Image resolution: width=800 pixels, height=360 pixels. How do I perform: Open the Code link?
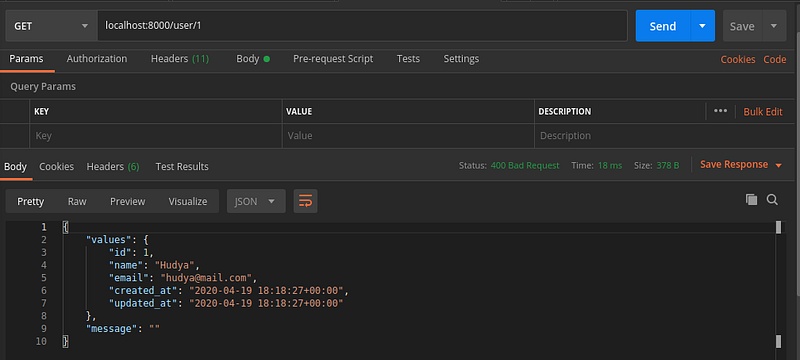pyautogui.click(x=774, y=59)
